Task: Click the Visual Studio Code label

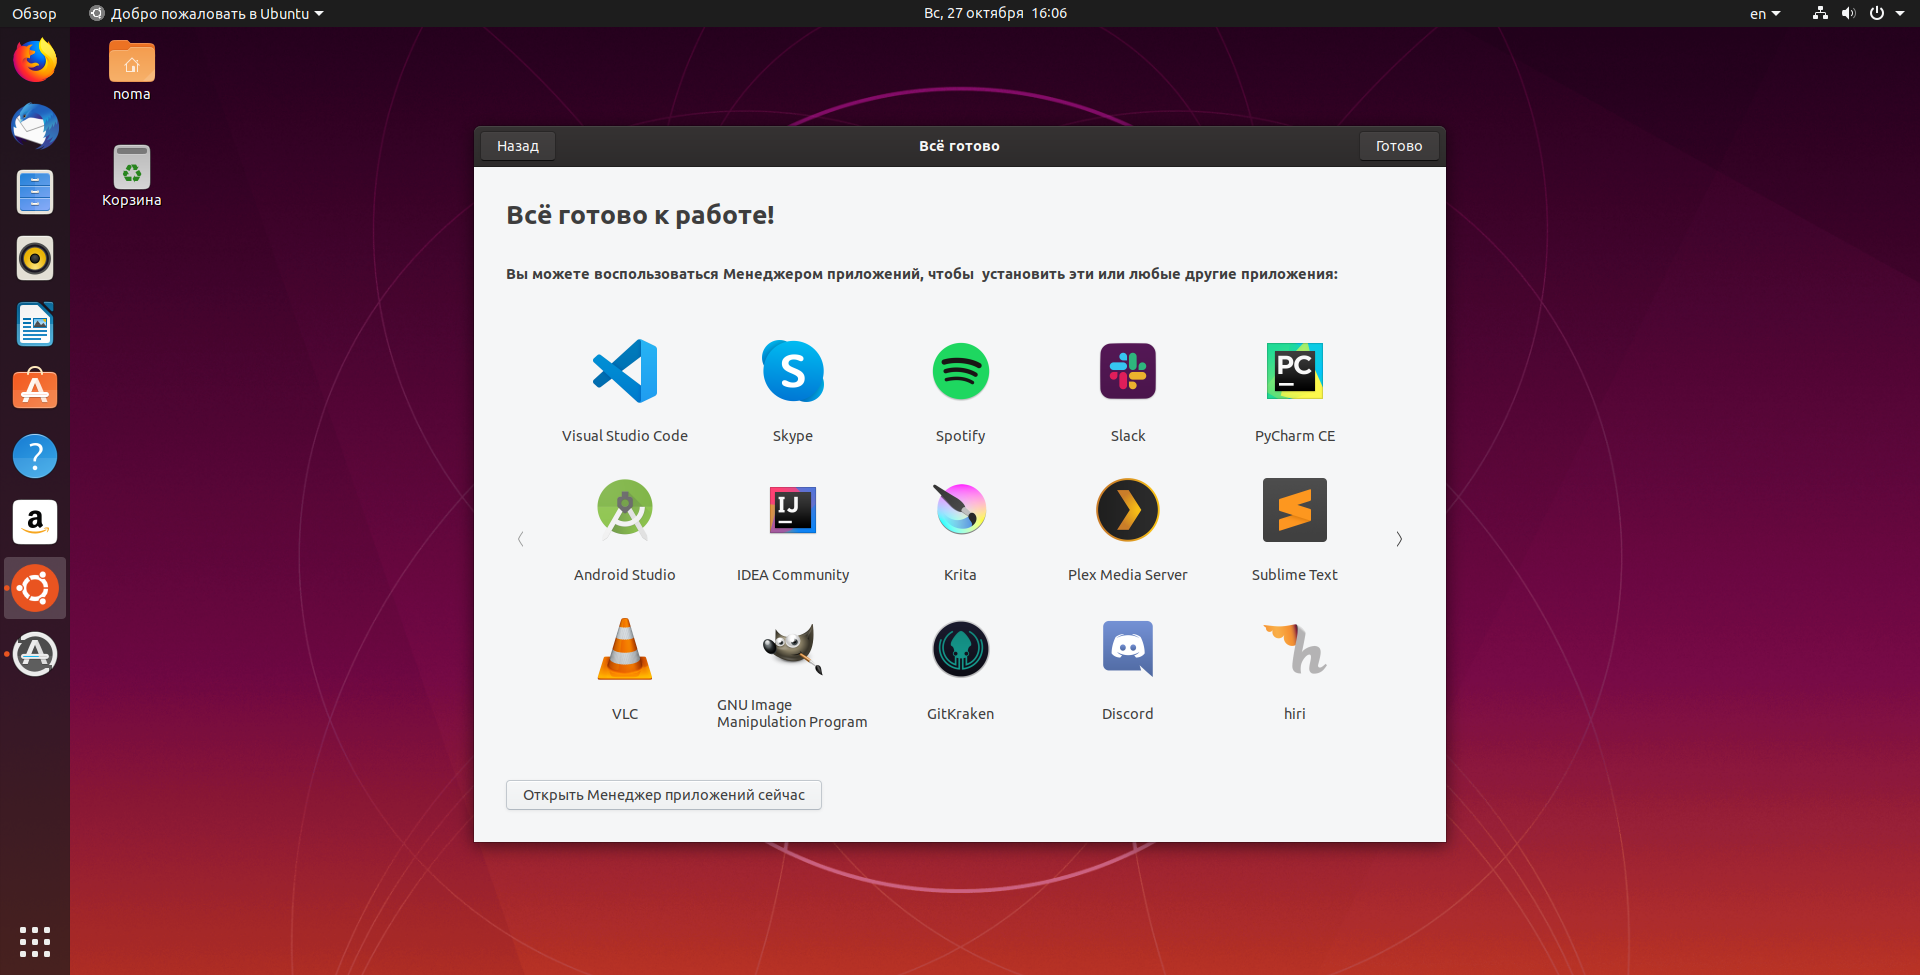Action: (625, 436)
